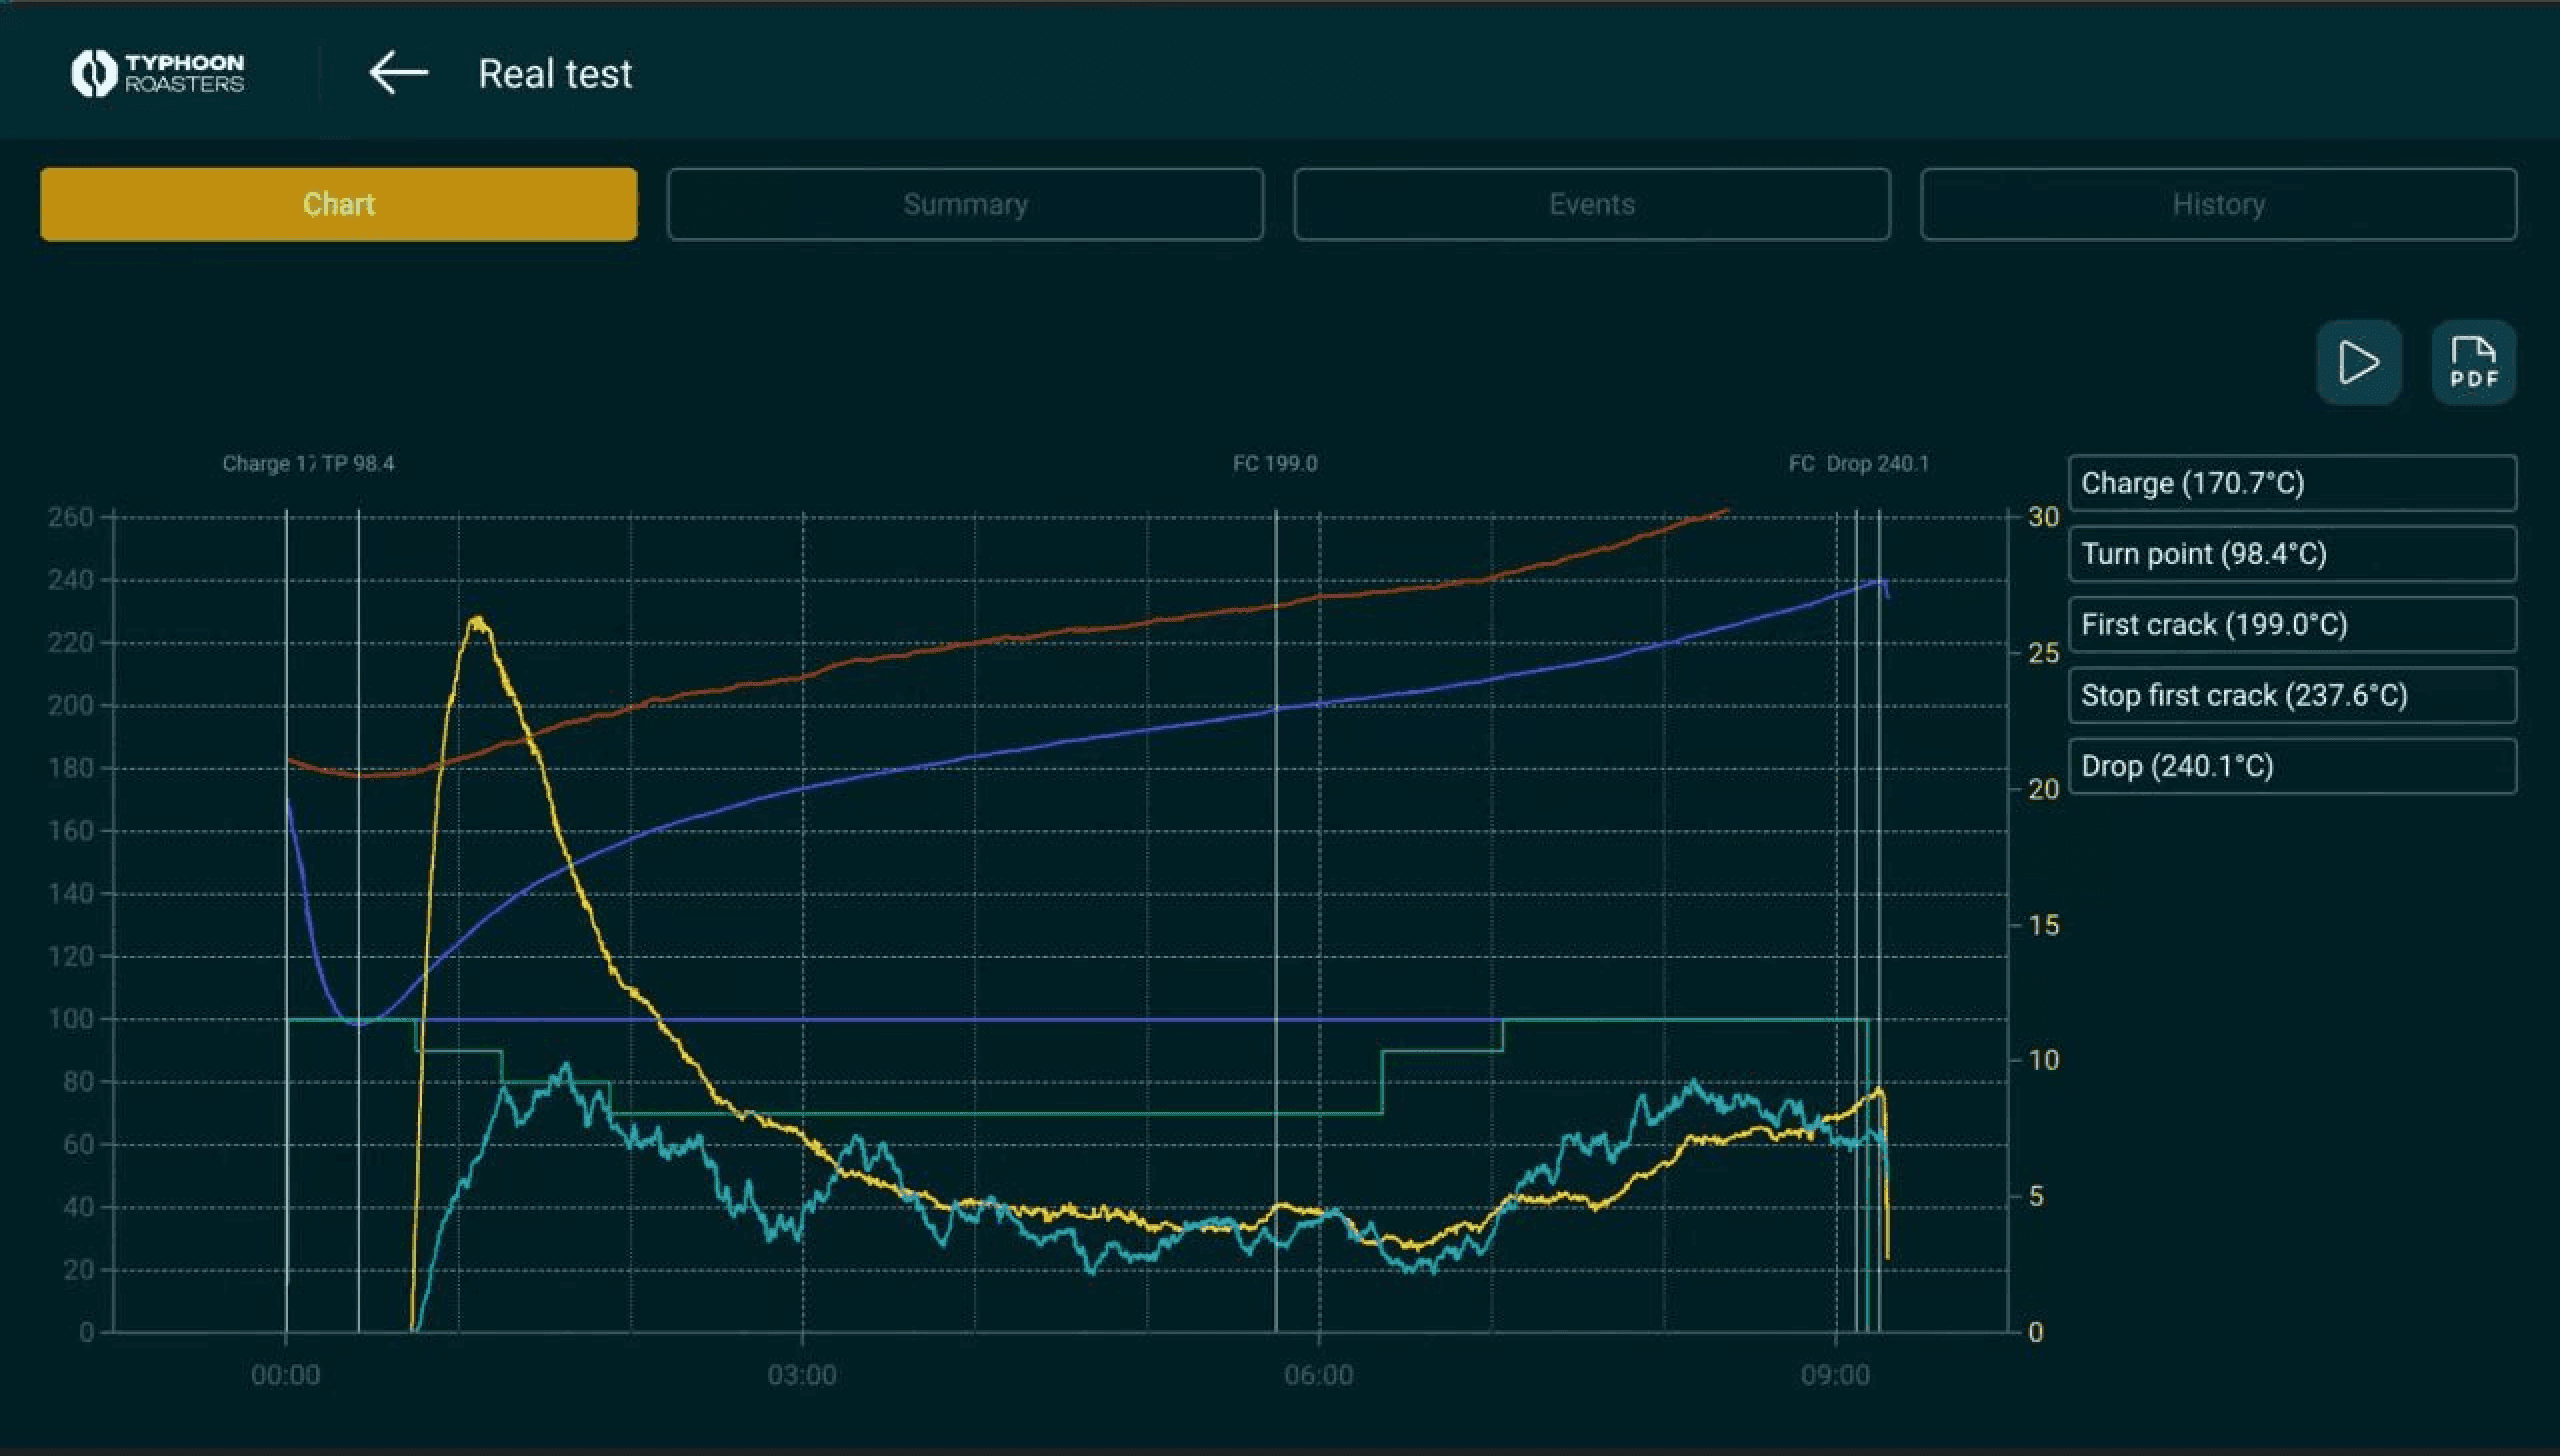Click the 06:00 time axis label
The height and width of the screenshot is (1456, 2560).
click(x=1318, y=1375)
